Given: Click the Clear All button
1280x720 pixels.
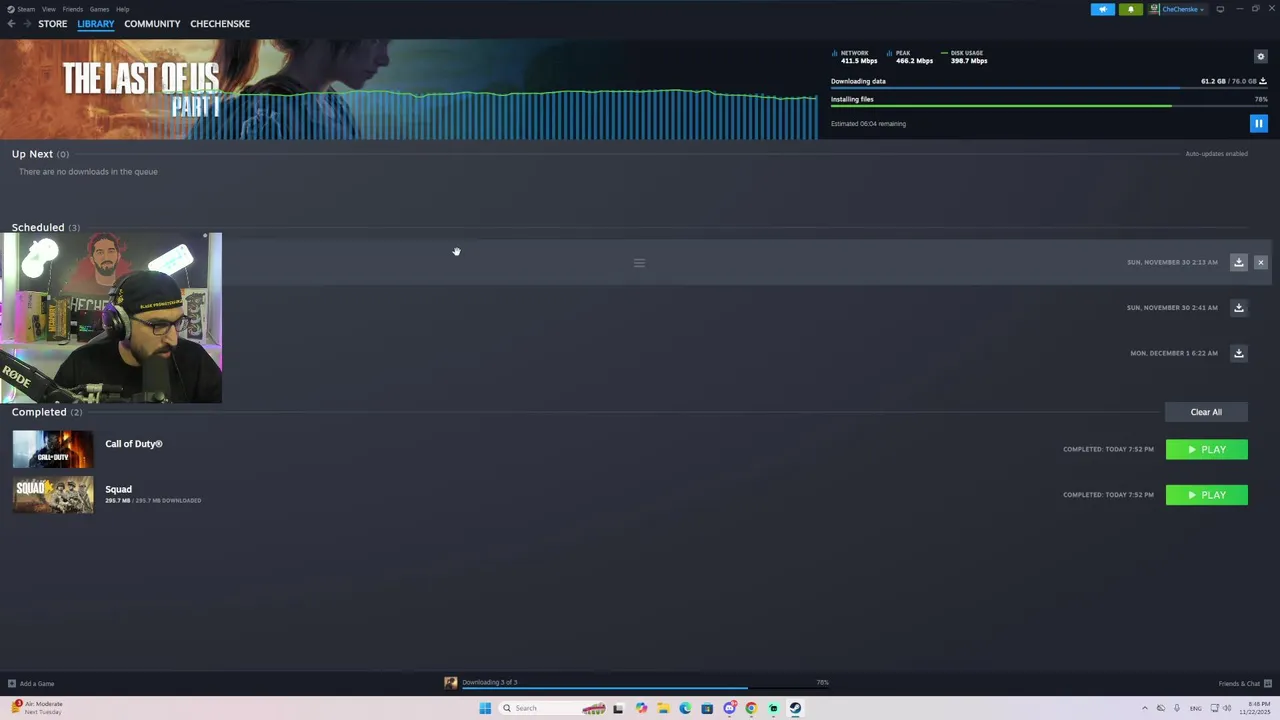Looking at the screenshot, I should [x=1206, y=412].
